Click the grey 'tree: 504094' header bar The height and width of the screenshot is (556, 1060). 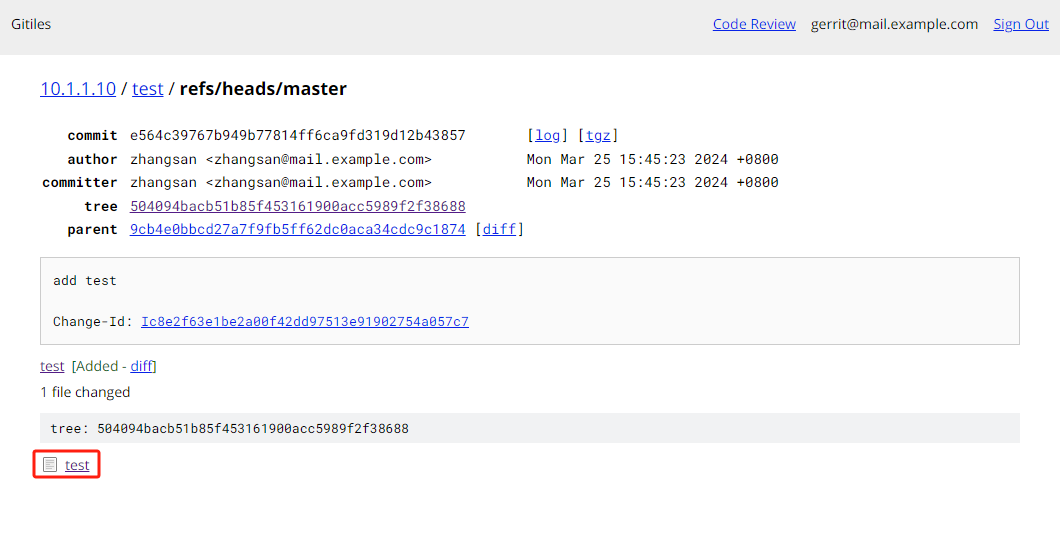529,428
